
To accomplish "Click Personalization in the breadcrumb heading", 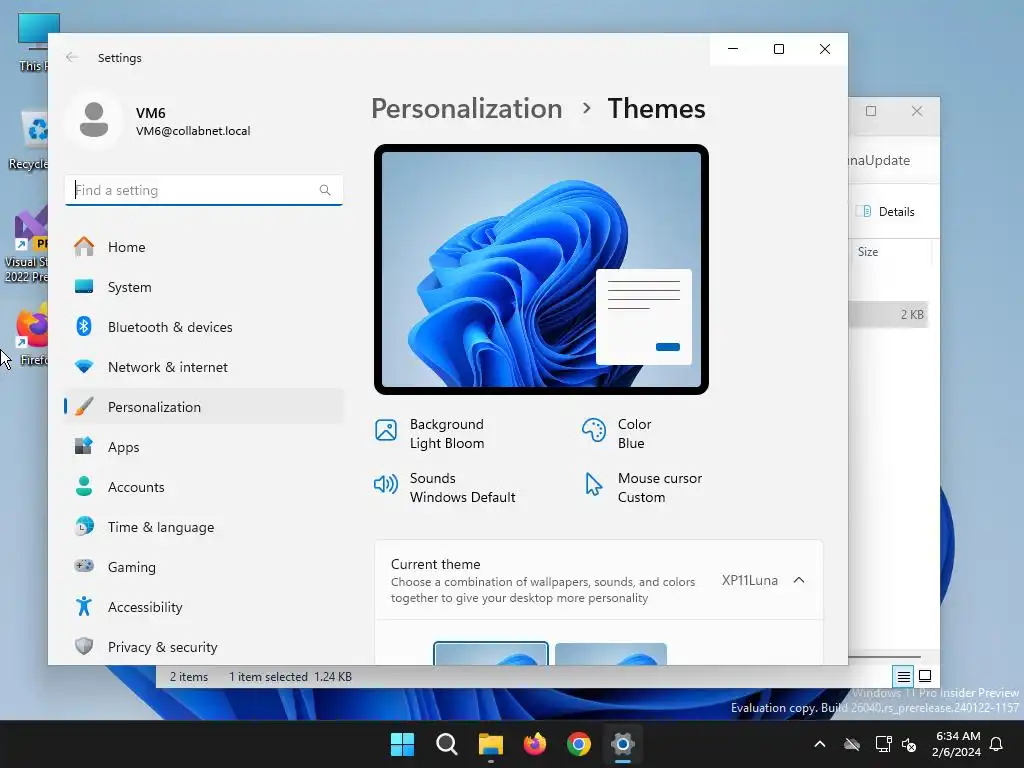I will coord(466,108).
